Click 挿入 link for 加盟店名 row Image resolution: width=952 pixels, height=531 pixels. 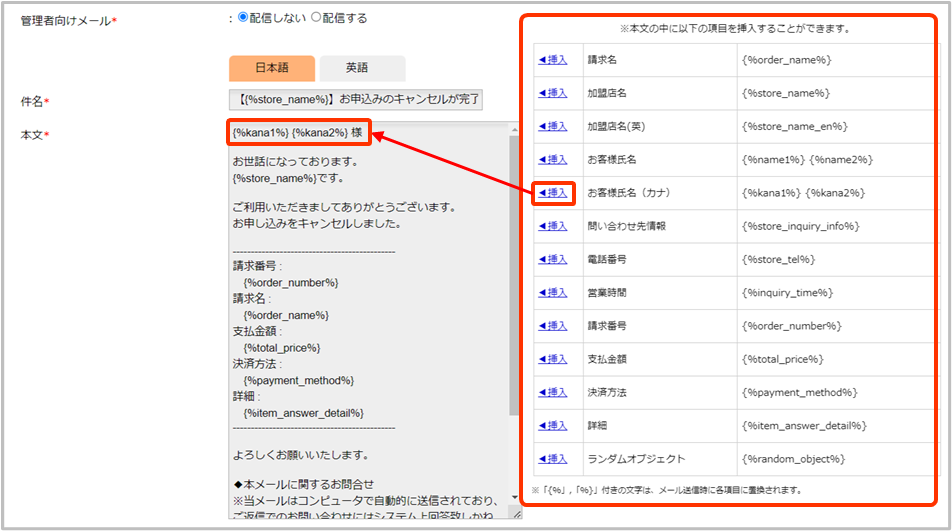553,93
